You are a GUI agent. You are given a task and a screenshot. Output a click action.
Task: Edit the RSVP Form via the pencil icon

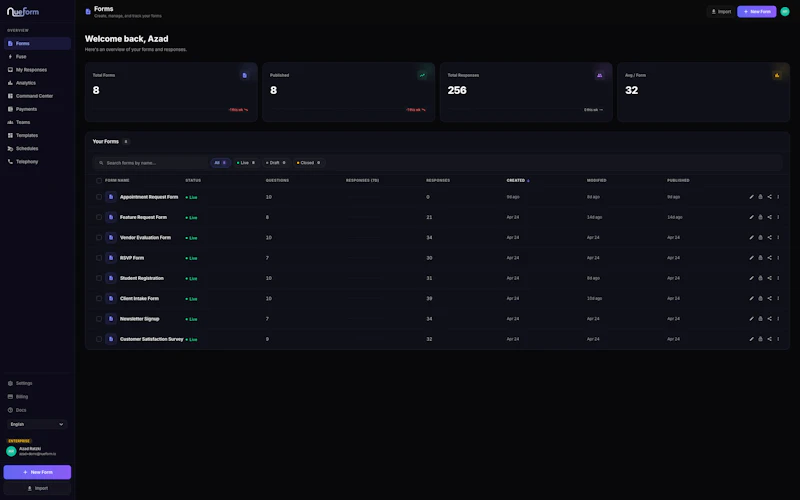(x=752, y=258)
